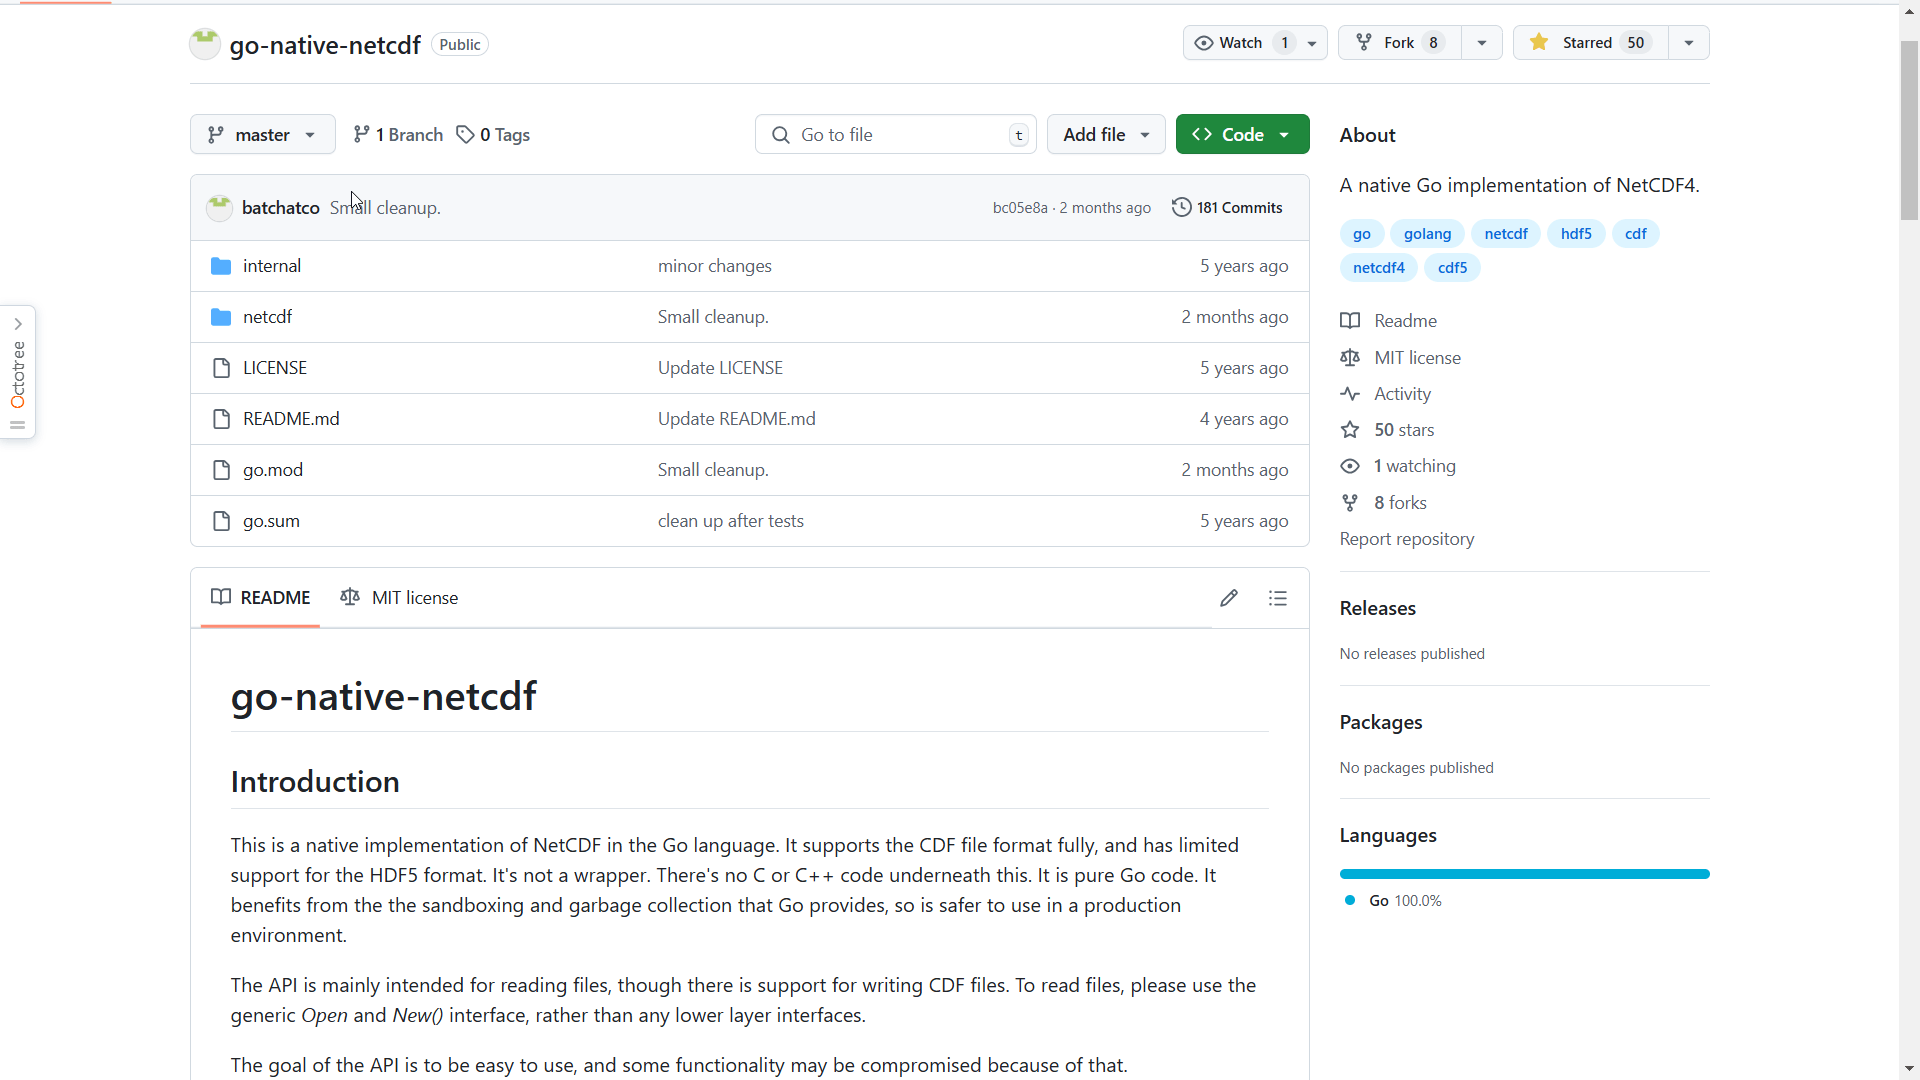Screen dimensions: 1920x1080
Task: Open the README outline list icon
Action: click(1277, 598)
